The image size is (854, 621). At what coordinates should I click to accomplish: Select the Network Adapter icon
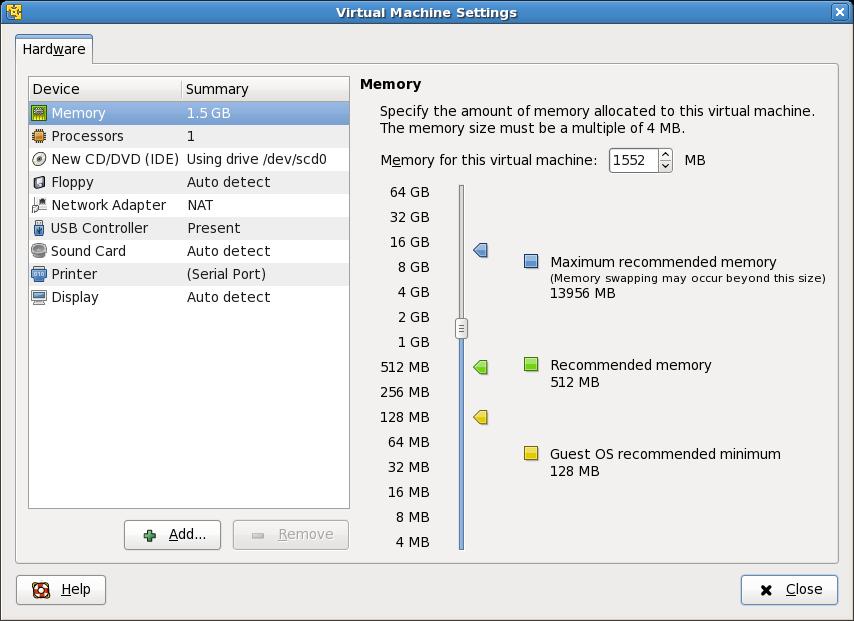pyautogui.click(x=39, y=205)
